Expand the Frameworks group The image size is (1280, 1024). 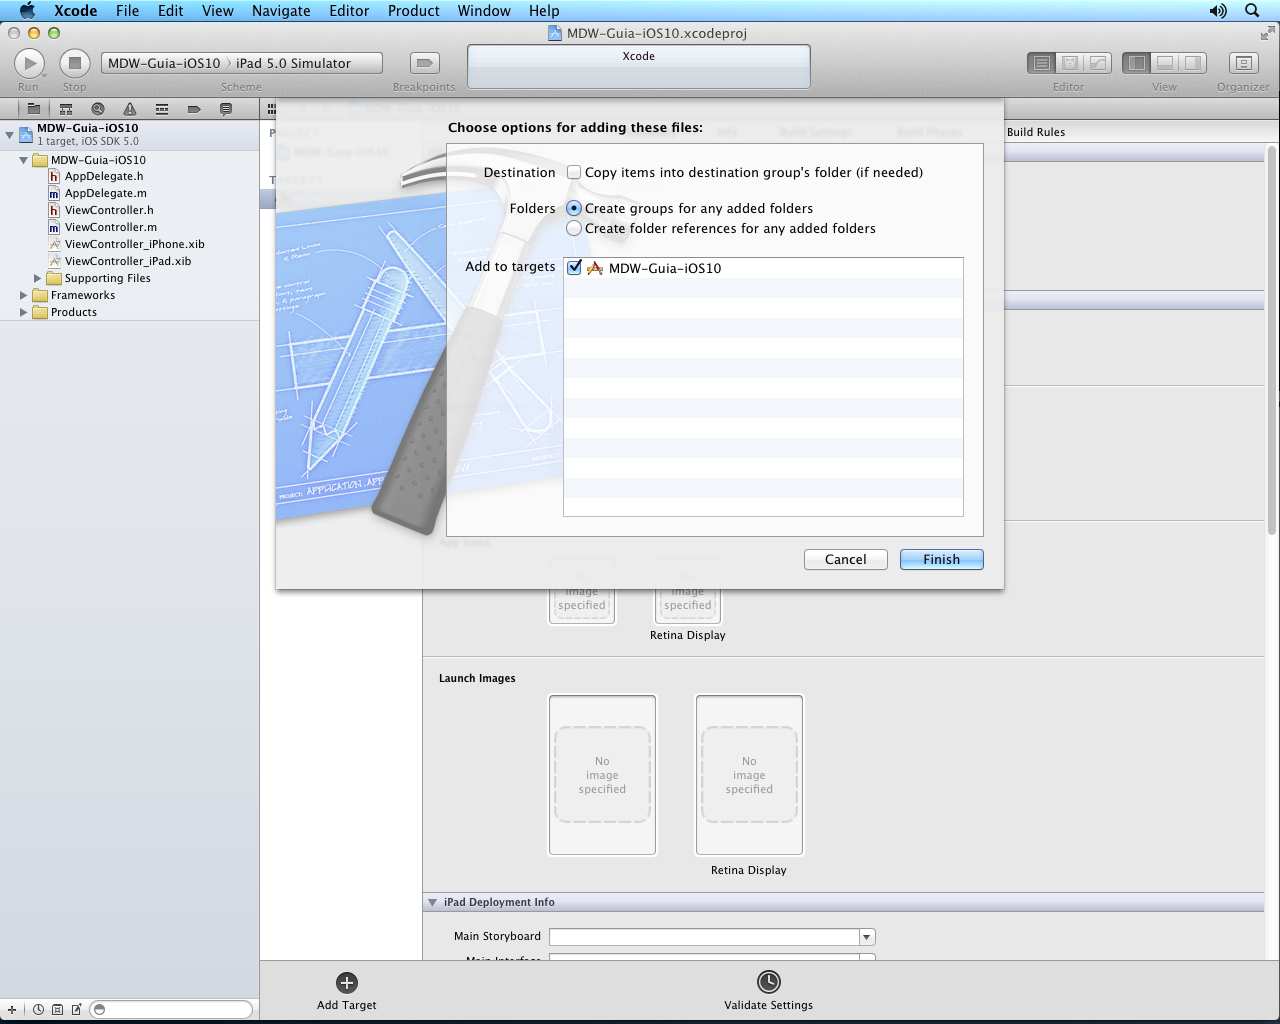pyautogui.click(x=23, y=295)
